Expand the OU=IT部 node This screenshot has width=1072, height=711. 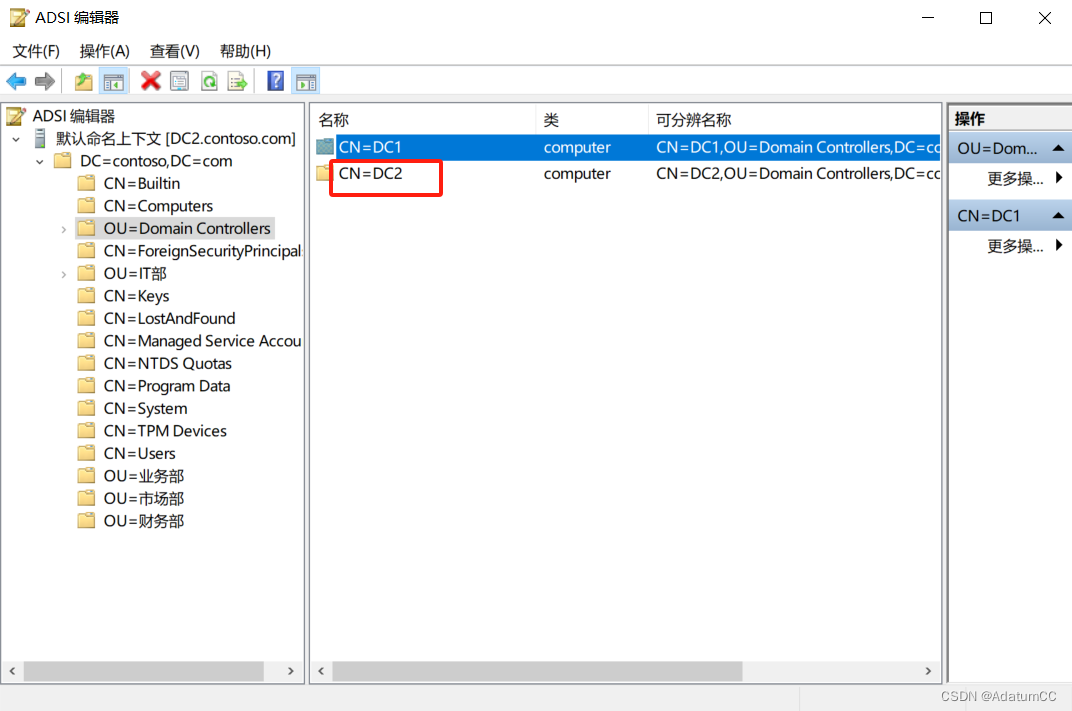pyautogui.click(x=64, y=274)
